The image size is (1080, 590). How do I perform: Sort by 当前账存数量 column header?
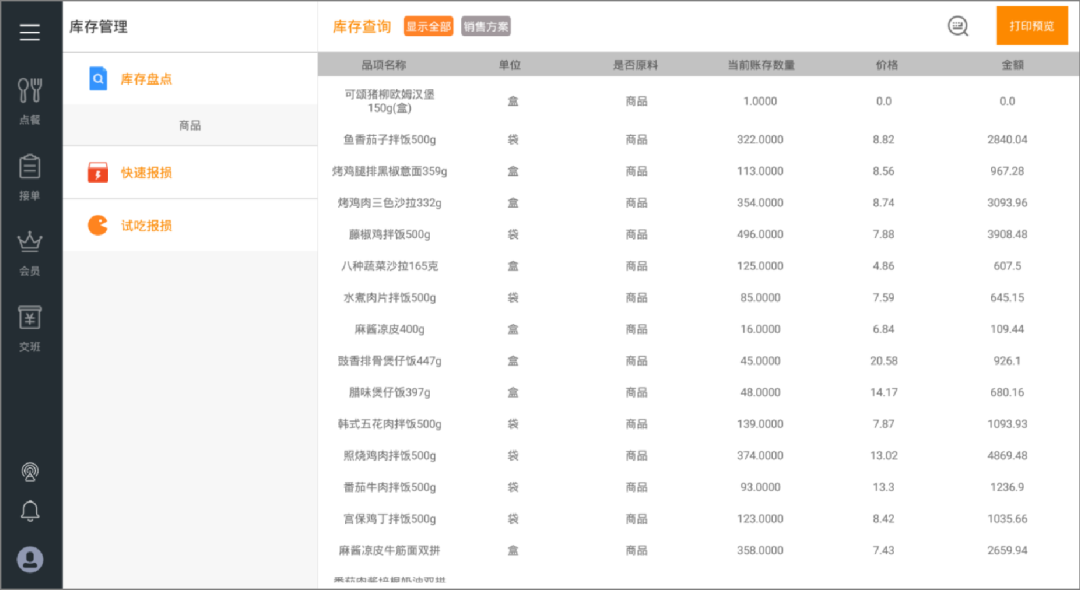tap(761, 65)
